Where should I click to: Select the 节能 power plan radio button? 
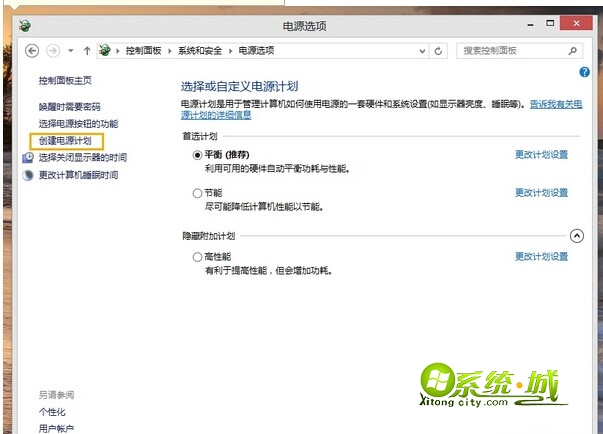point(197,193)
